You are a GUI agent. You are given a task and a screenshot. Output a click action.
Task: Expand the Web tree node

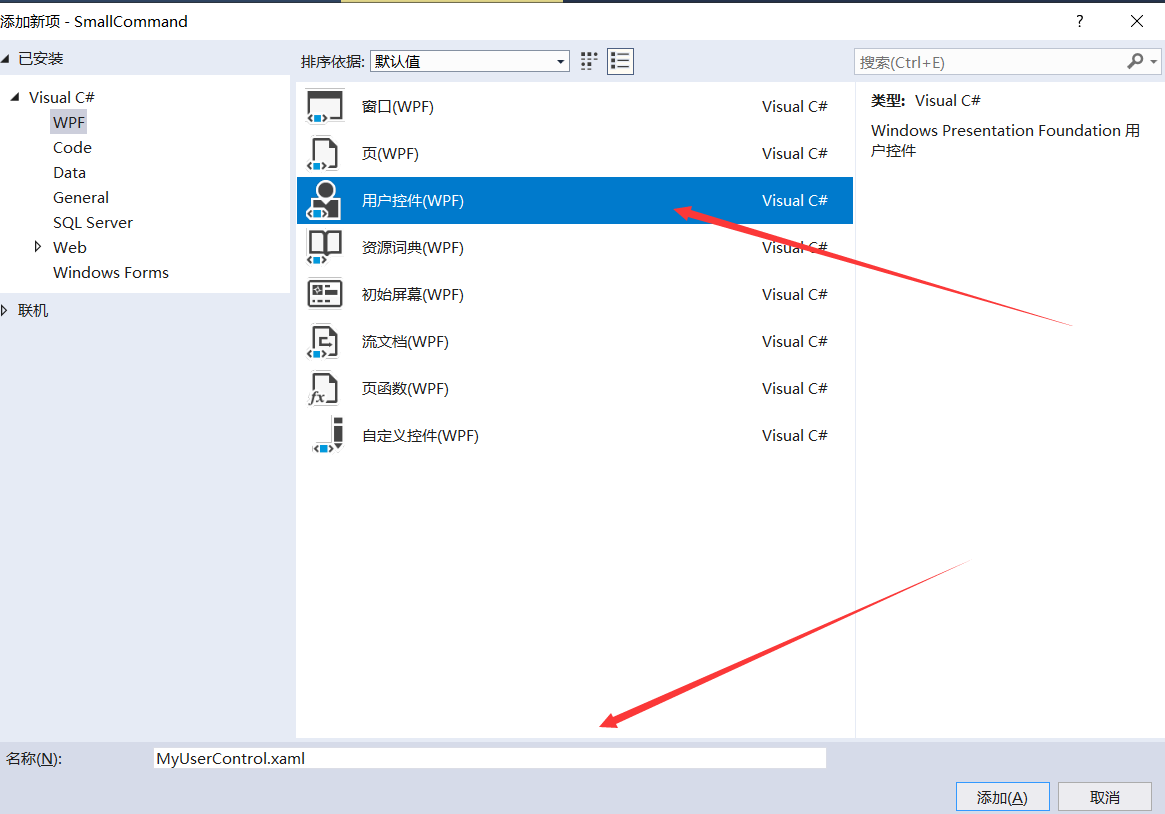[x=38, y=247]
